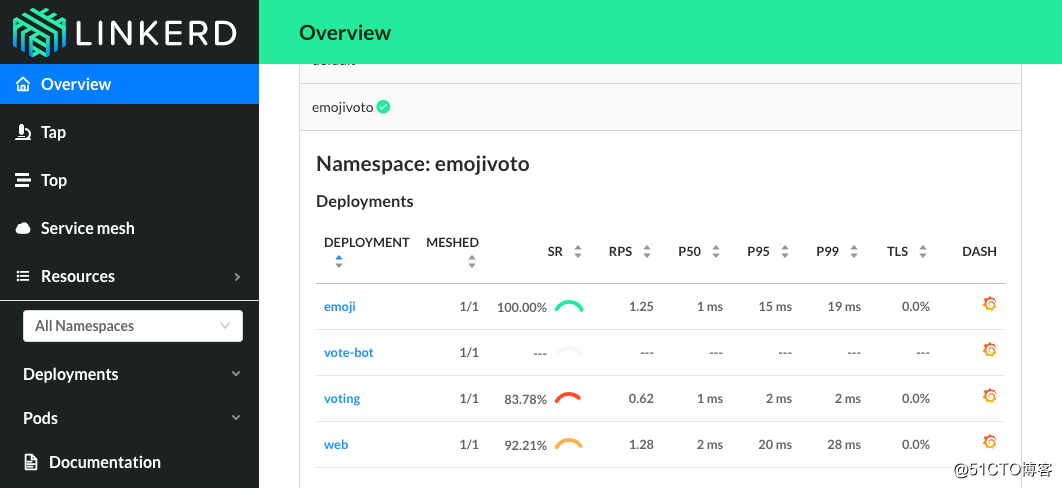Open Grafana dashboard for web

990,442
